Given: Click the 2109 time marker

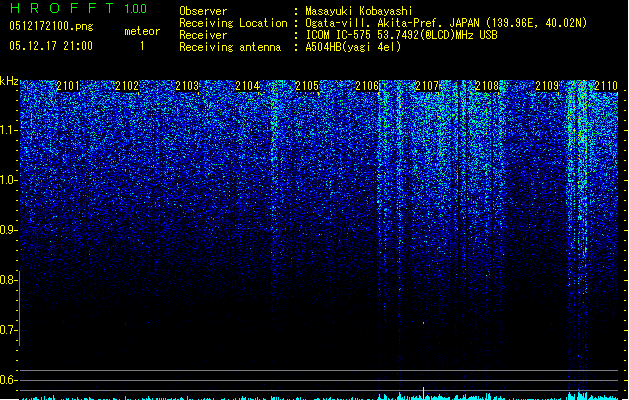Looking at the screenshot, I should [547, 86].
